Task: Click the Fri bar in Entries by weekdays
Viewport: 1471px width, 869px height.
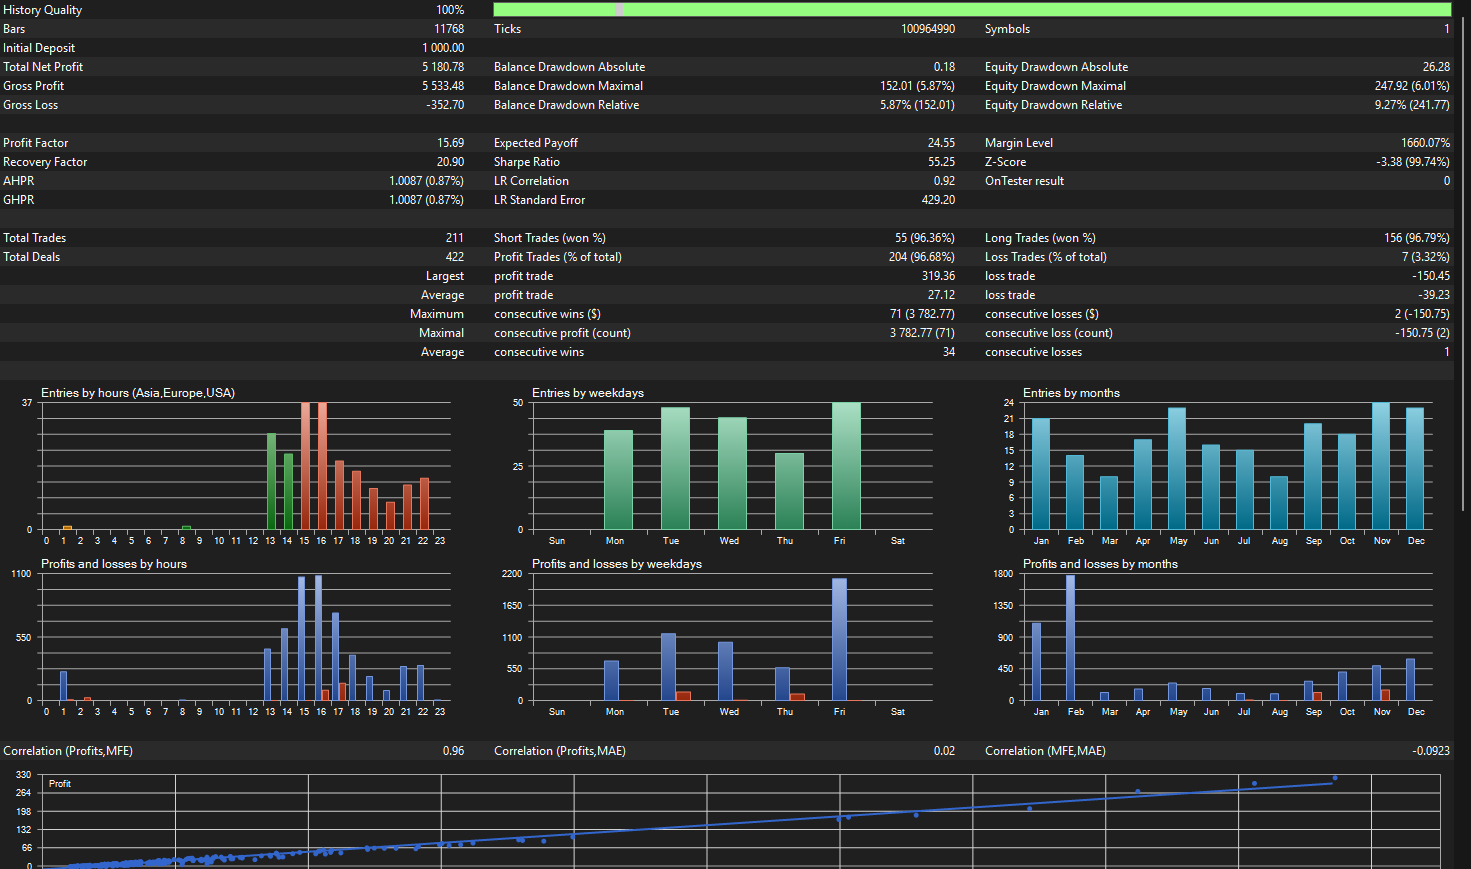Action: click(x=846, y=466)
